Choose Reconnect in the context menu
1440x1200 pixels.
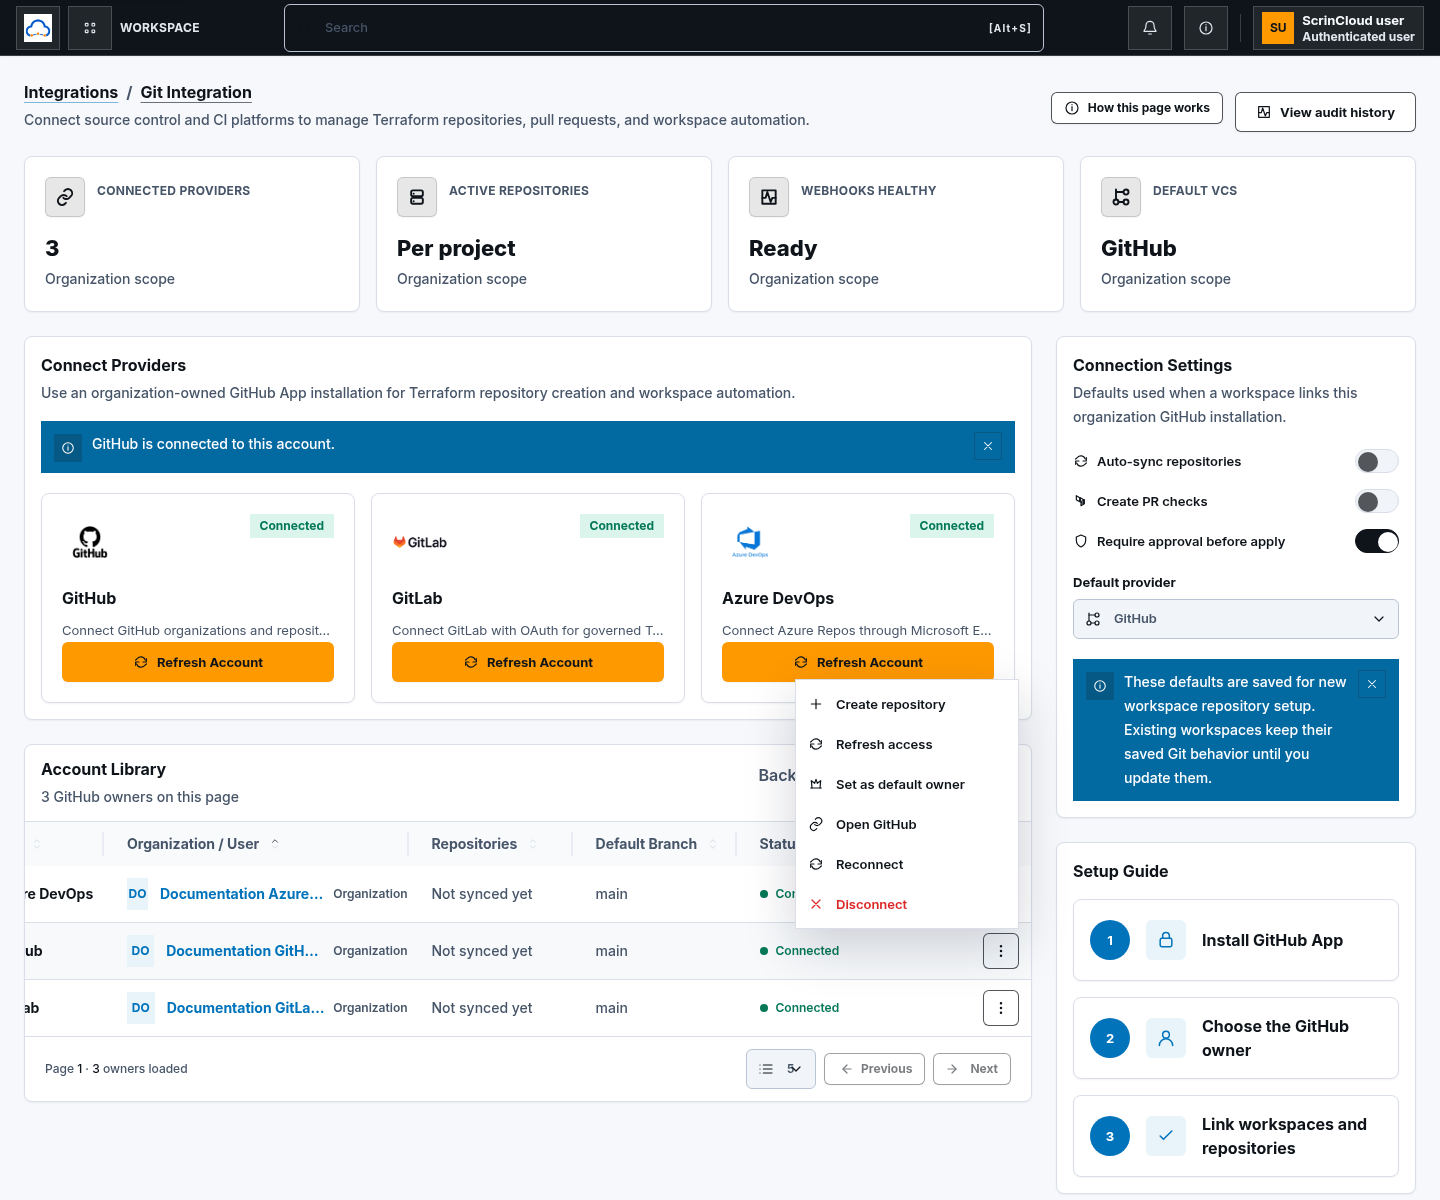pyautogui.click(x=907, y=865)
